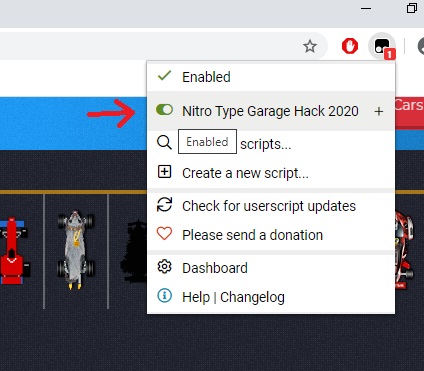Open the Help link
Viewport: 424px width, 371px height.
196,297
